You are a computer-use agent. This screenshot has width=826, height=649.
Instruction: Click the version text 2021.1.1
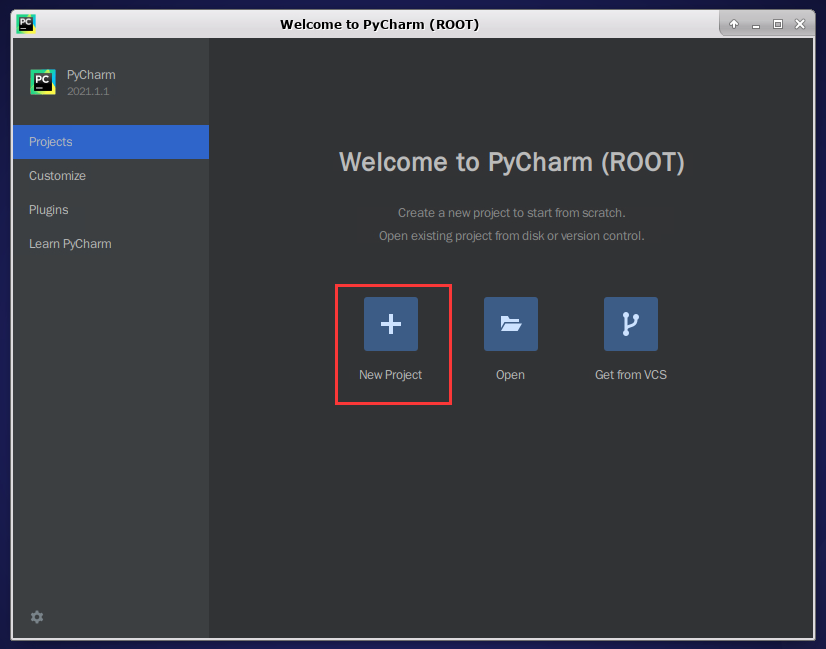coord(88,91)
